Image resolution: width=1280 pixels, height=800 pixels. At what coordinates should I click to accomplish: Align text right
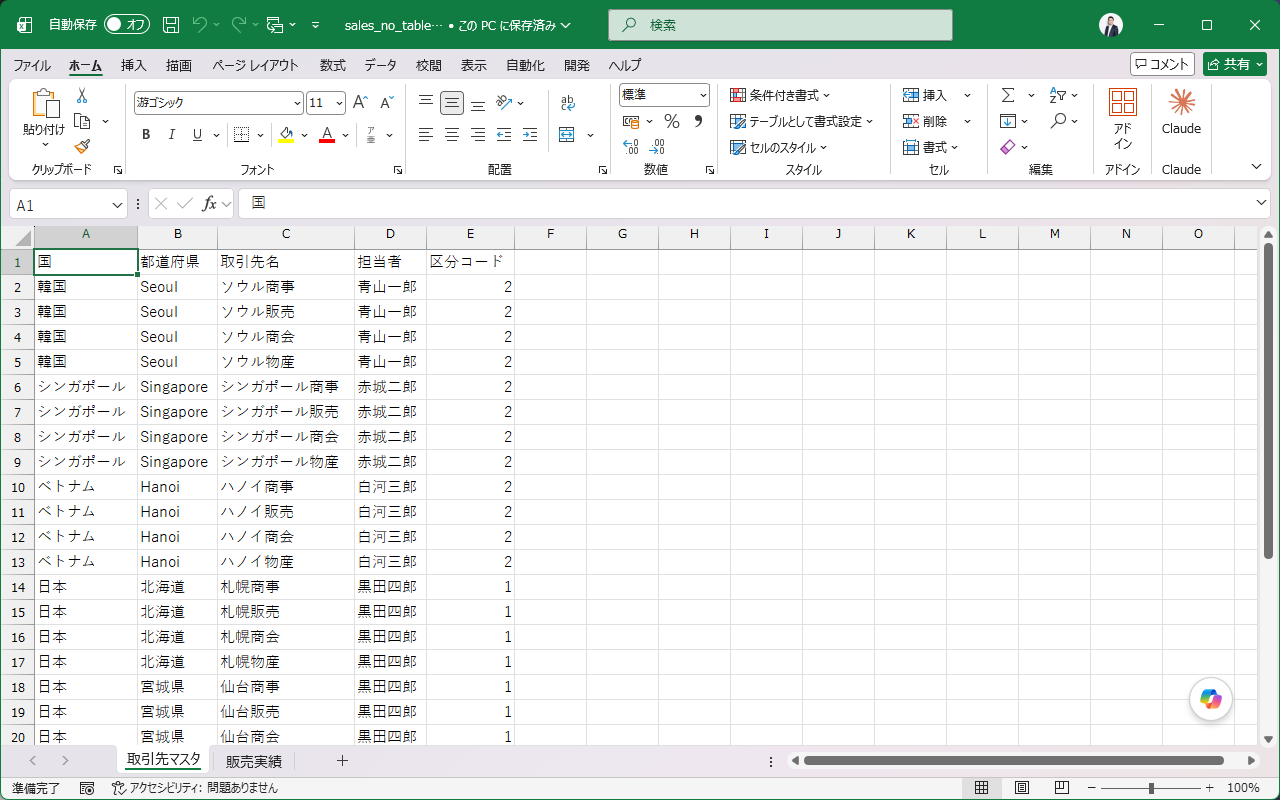[478, 134]
